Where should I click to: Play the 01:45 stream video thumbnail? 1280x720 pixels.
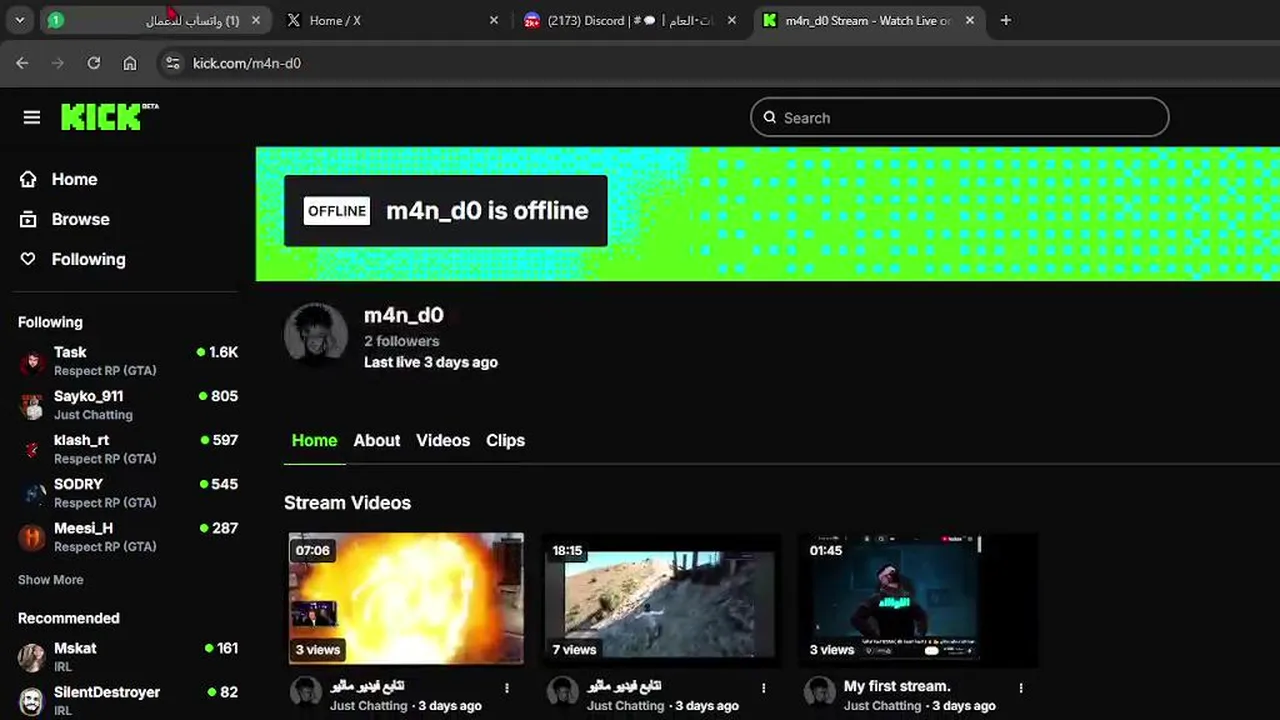[918, 598]
